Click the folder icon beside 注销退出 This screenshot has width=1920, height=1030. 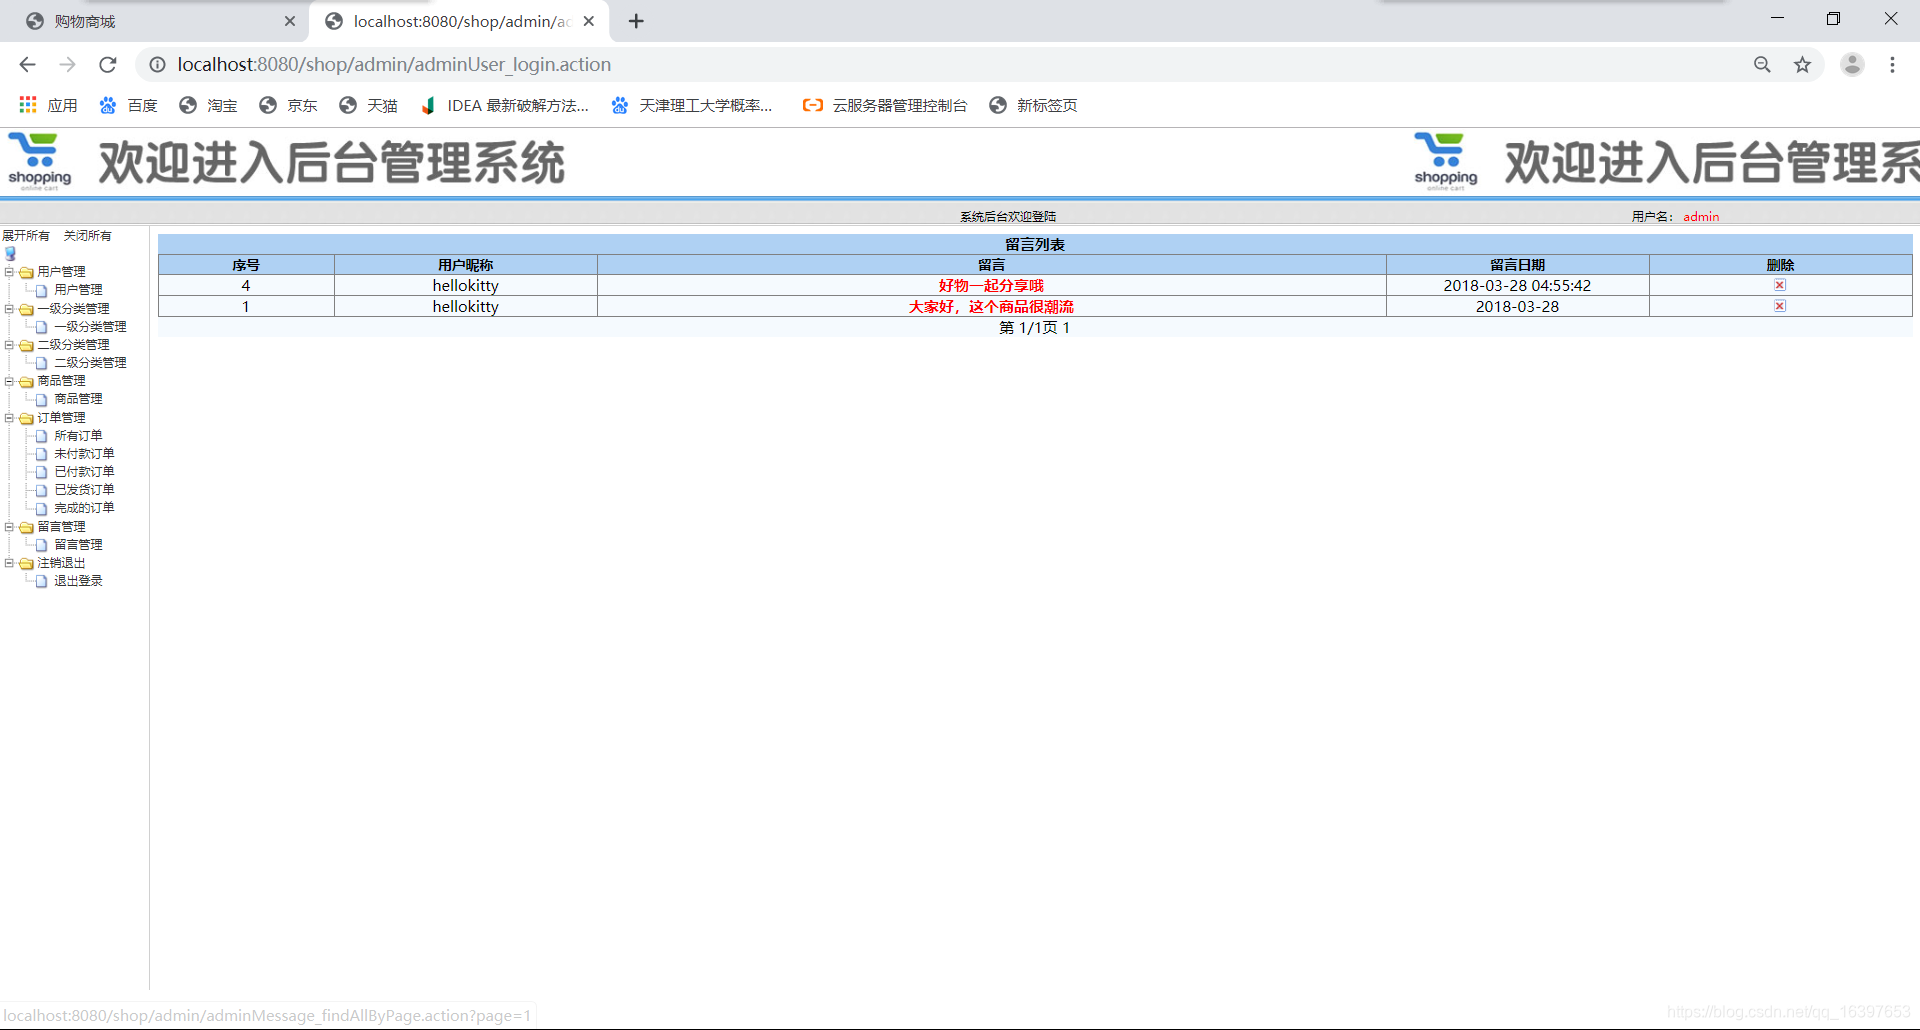[27, 563]
